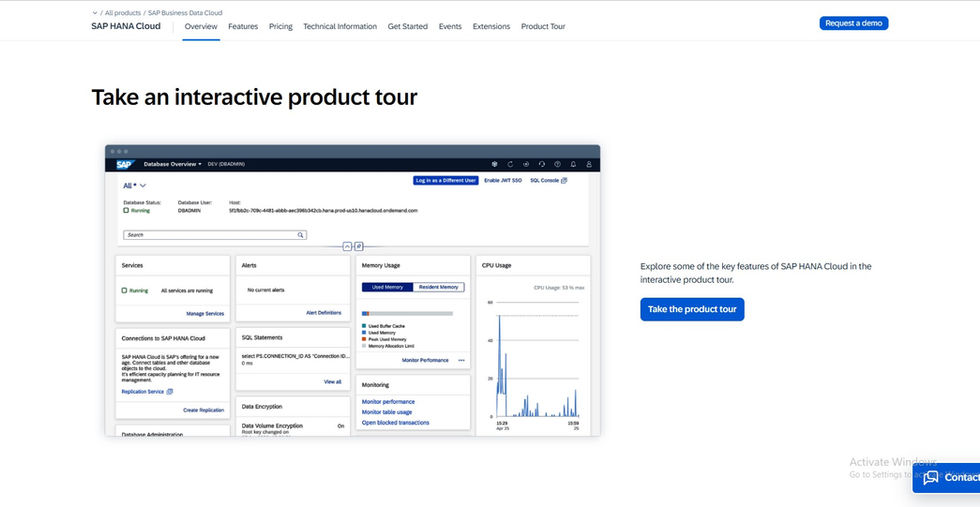
Task: Click the SQL statement 'select PS.CONNECTION_ID'
Action: click(x=296, y=355)
